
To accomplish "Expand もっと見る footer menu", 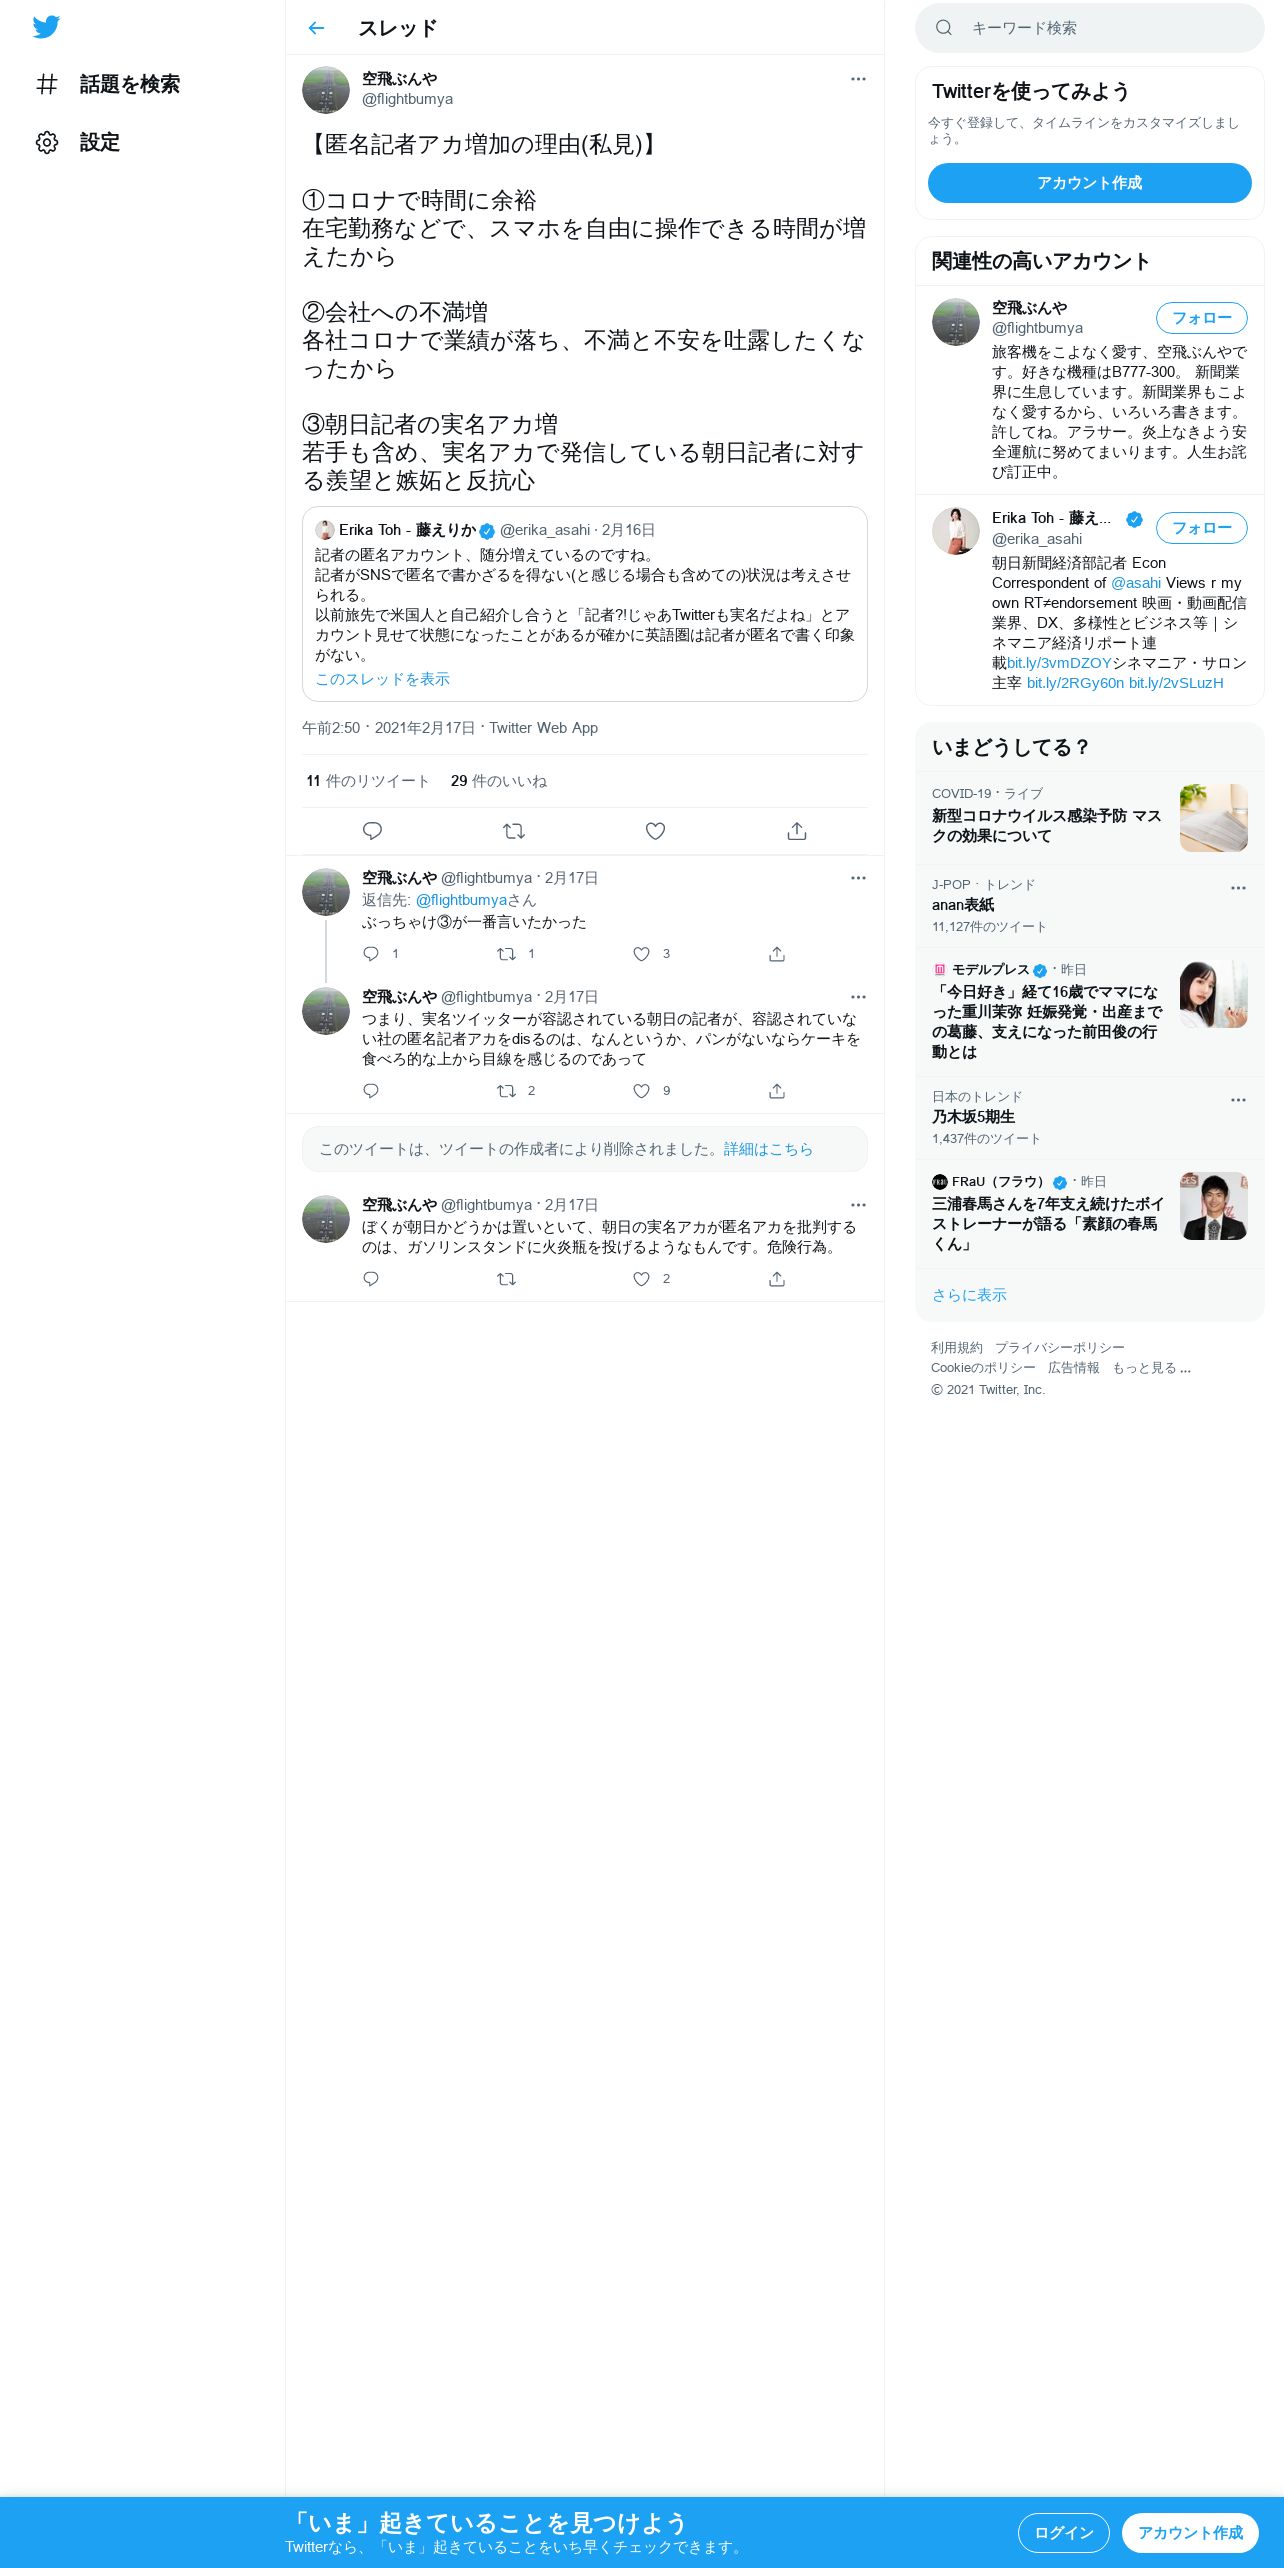I will (1151, 1368).
